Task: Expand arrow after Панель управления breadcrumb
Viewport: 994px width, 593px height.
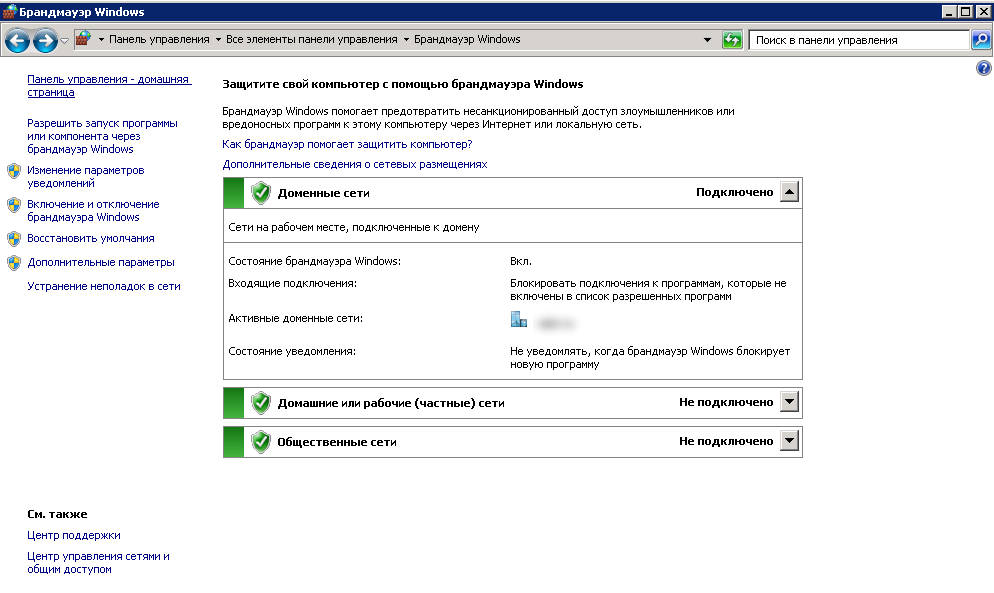Action: pos(218,39)
